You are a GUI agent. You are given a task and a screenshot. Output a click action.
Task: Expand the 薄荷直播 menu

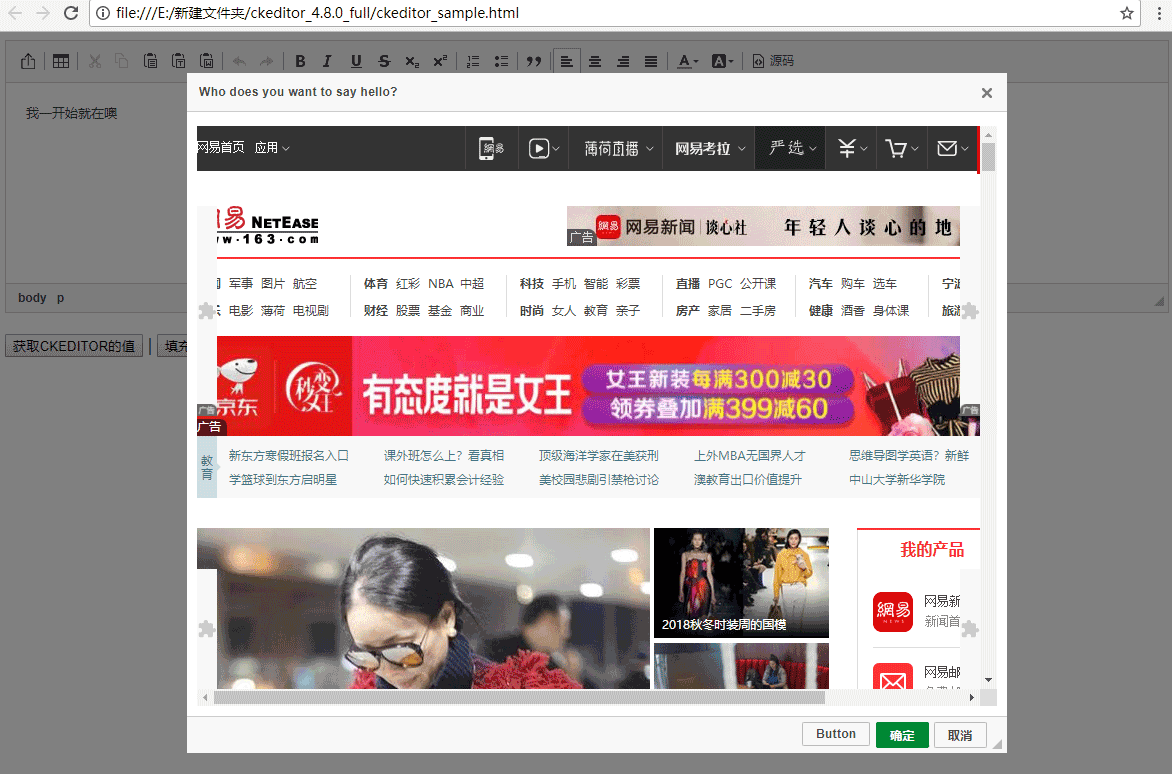pos(618,149)
